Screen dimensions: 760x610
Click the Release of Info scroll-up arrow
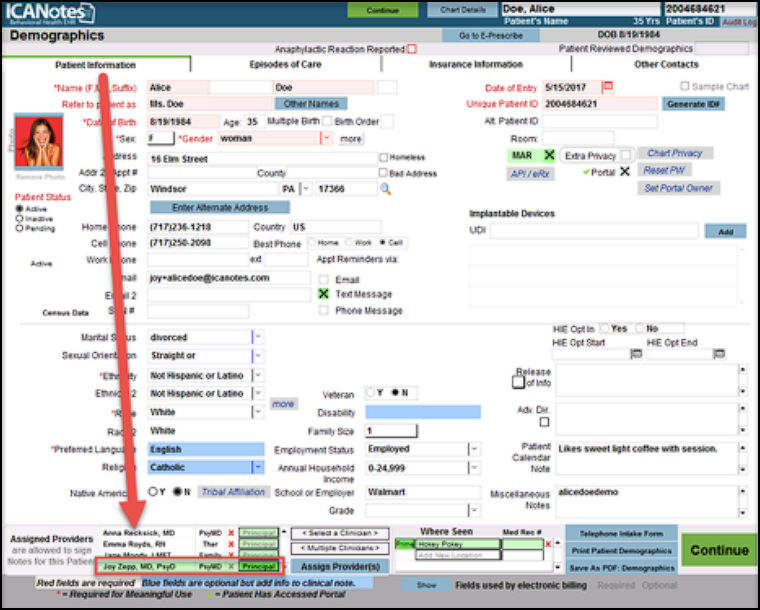point(742,370)
